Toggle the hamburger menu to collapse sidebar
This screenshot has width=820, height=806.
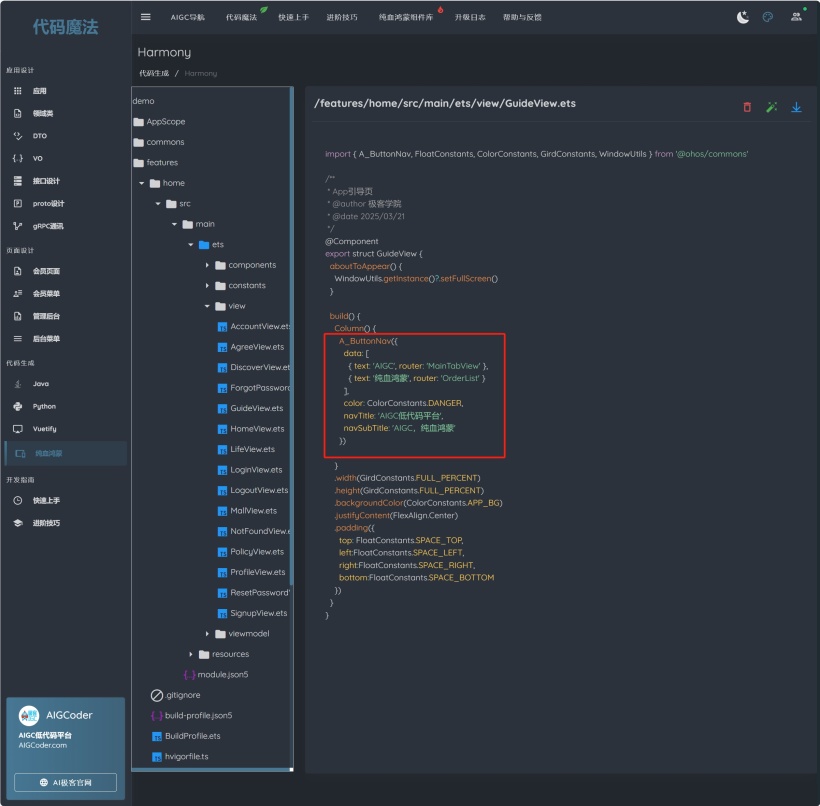click(x=146, y=17)
